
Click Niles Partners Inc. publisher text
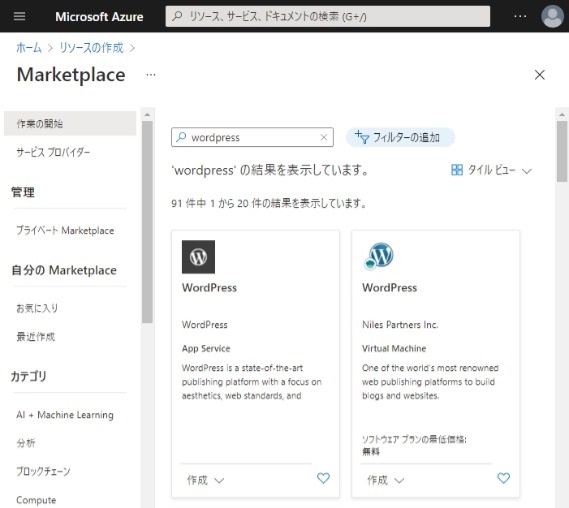[x=400, y=324]
